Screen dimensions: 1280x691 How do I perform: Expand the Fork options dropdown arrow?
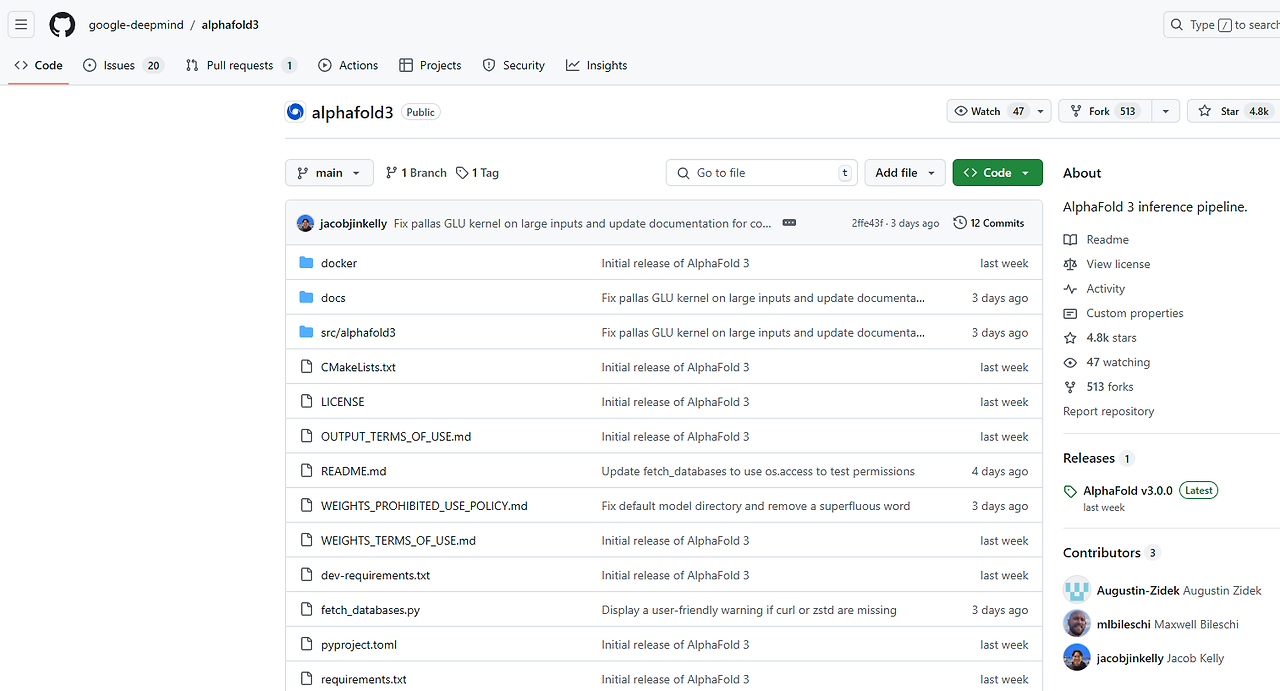(1165, 111)
